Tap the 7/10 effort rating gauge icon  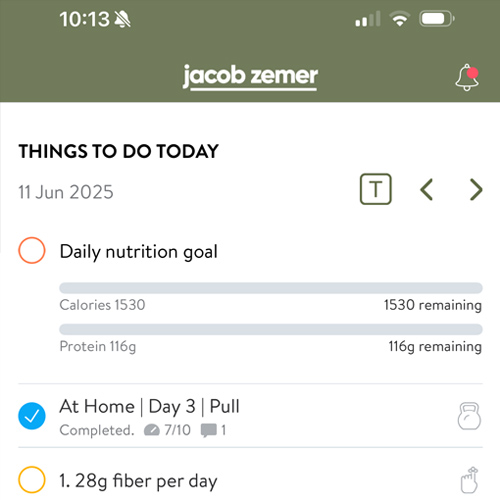click(152, 430)
